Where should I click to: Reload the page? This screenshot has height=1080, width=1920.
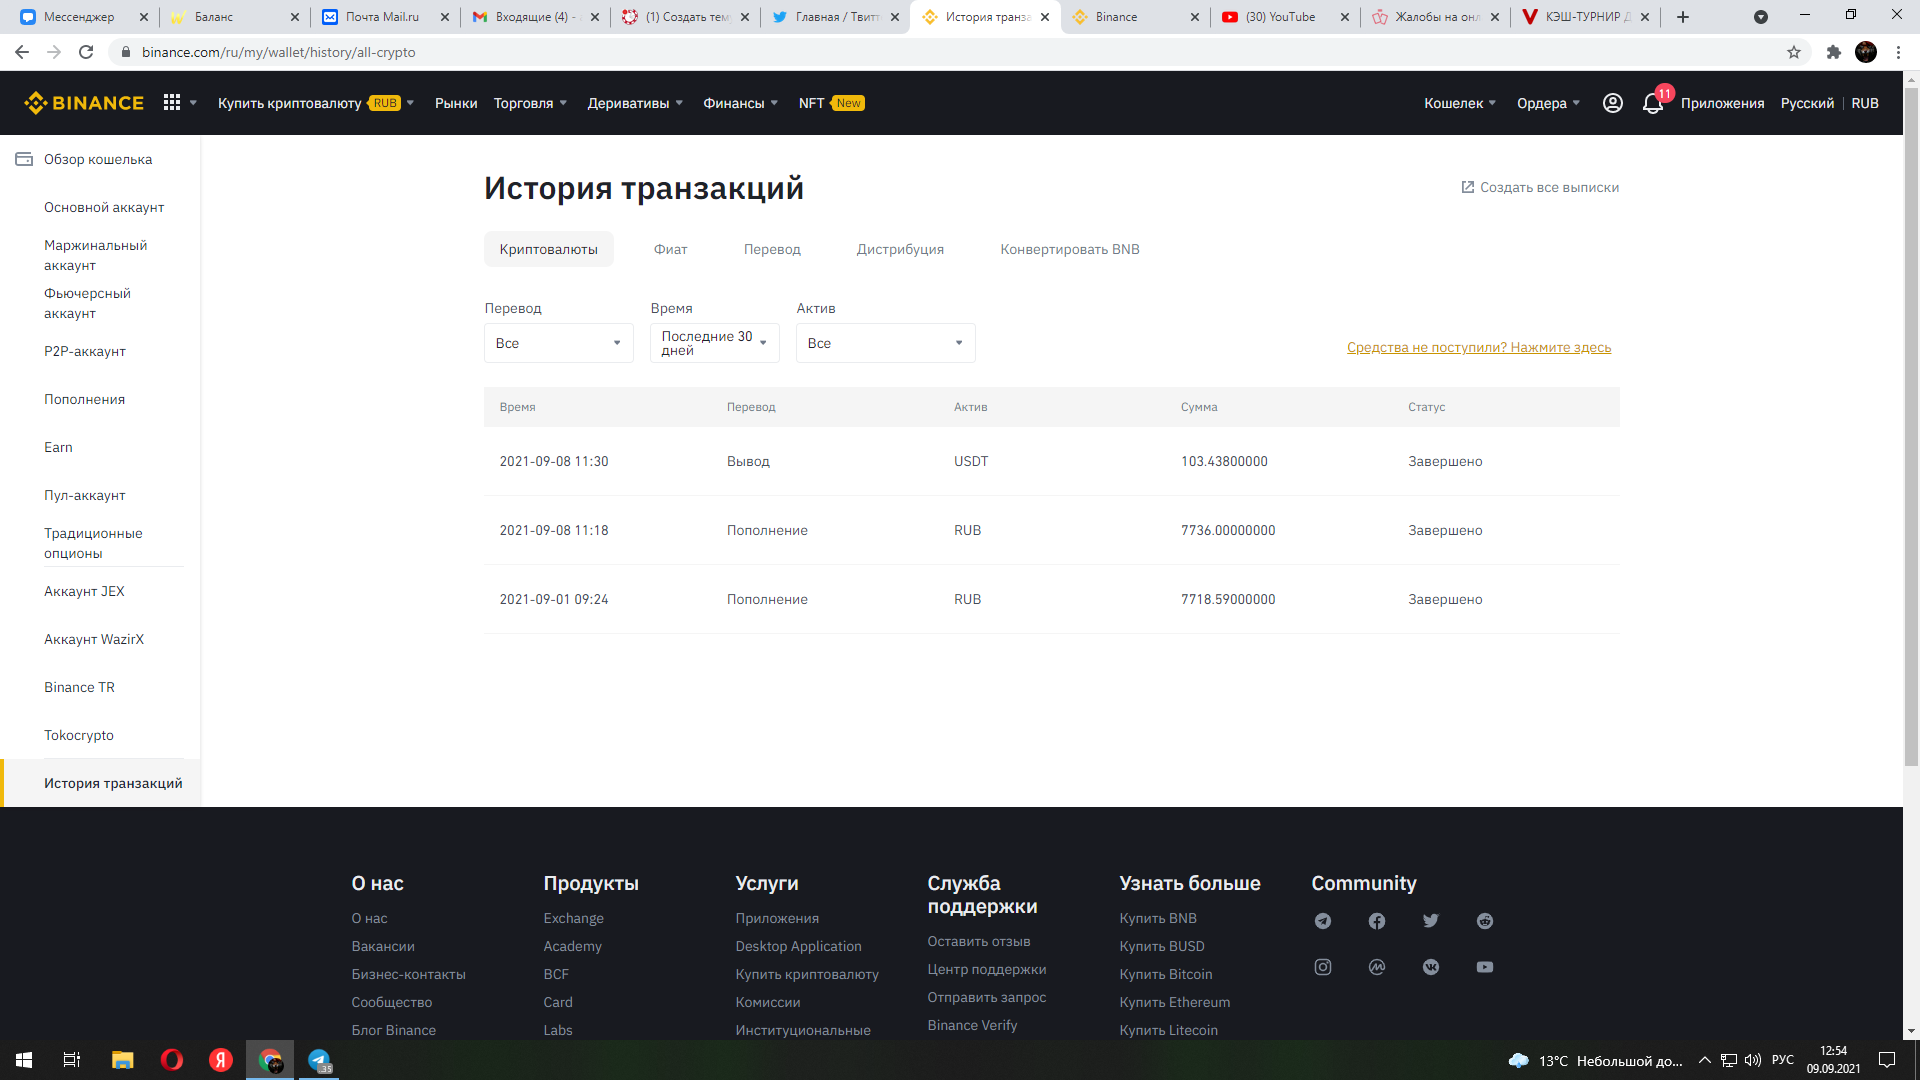[86, 52]
